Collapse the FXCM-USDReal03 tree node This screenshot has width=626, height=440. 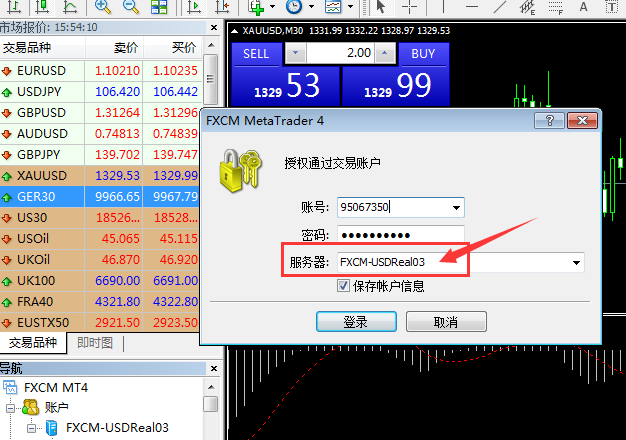tap(32, 428)
